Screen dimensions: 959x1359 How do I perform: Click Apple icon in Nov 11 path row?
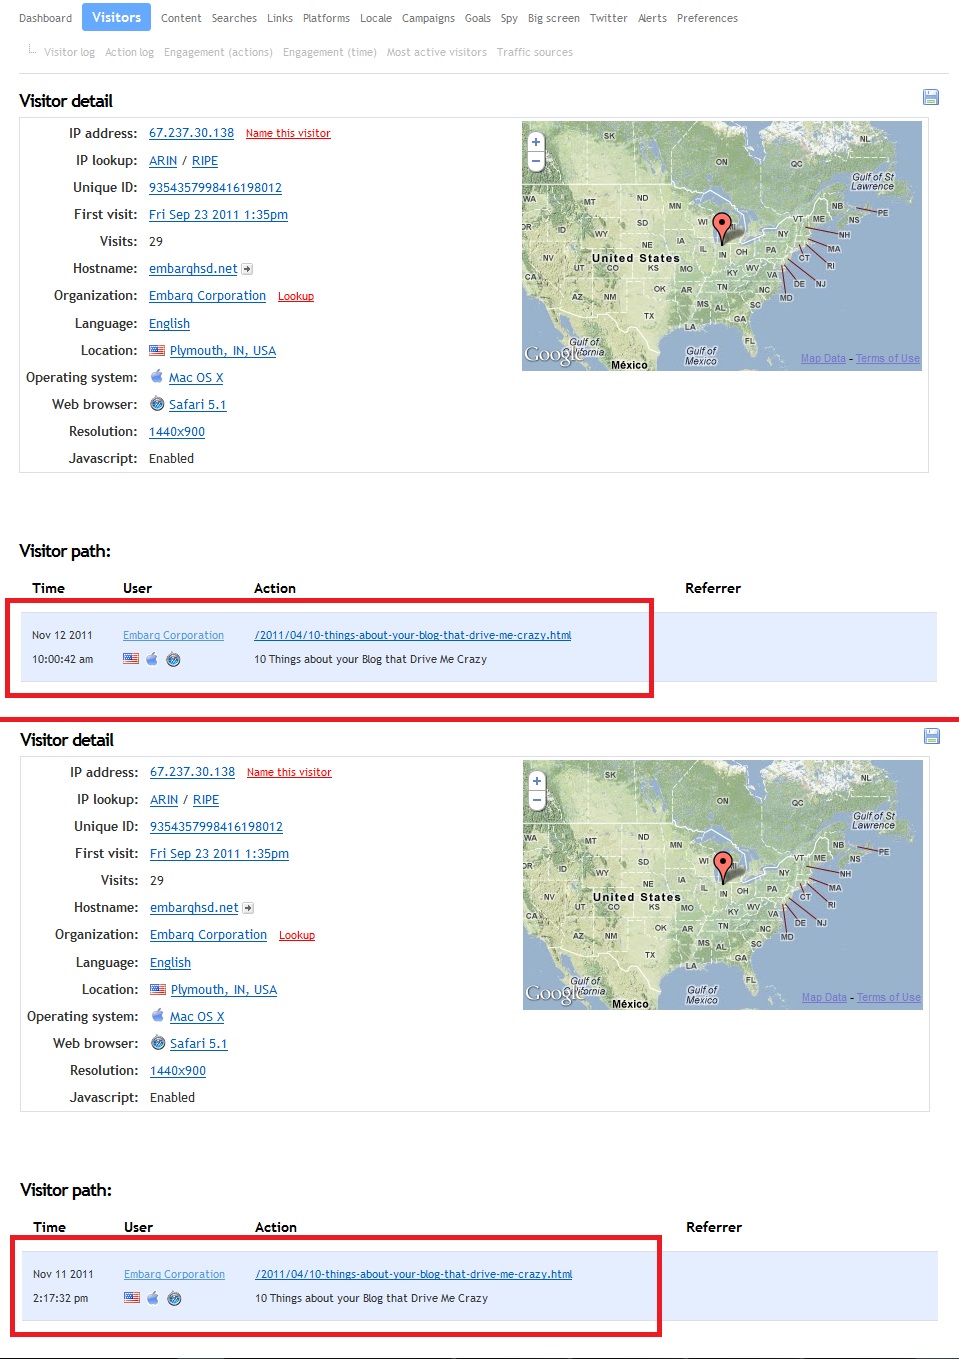click(153, 1298)
